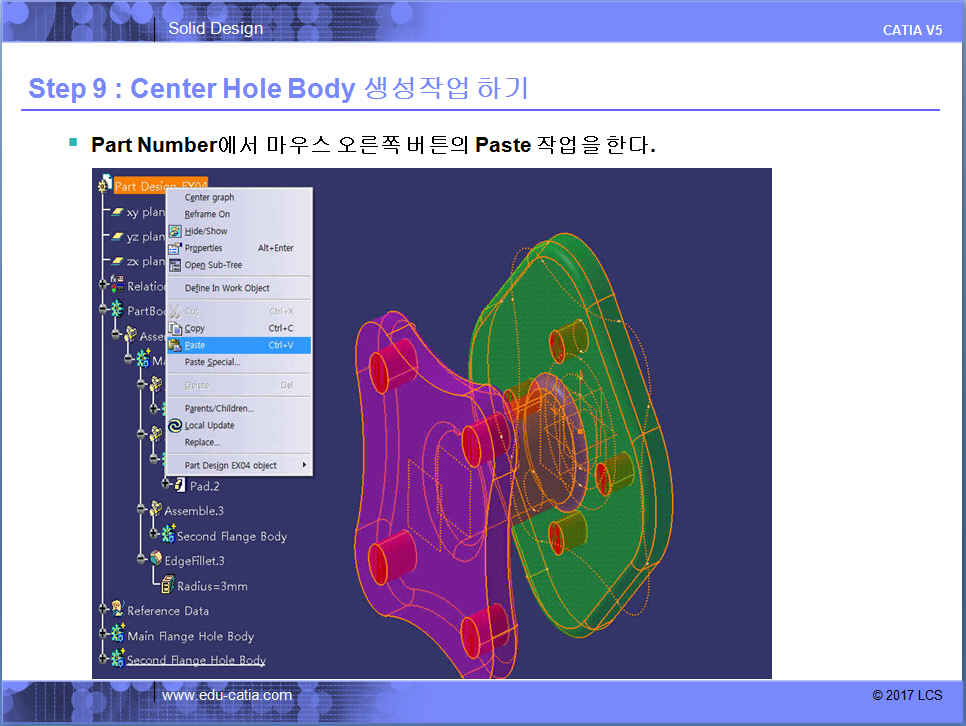Image resolution: width=966 pixels, height=726 pixels.
Task: Click the Local Update spiral icon
Action: (175, 425)
